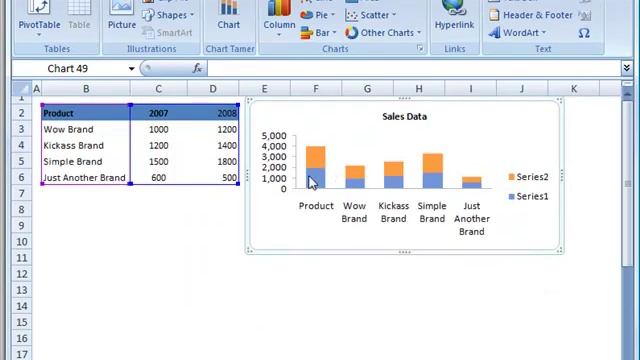Select row 10 header
Screen dimensions: 640x360
coord(22,242)
